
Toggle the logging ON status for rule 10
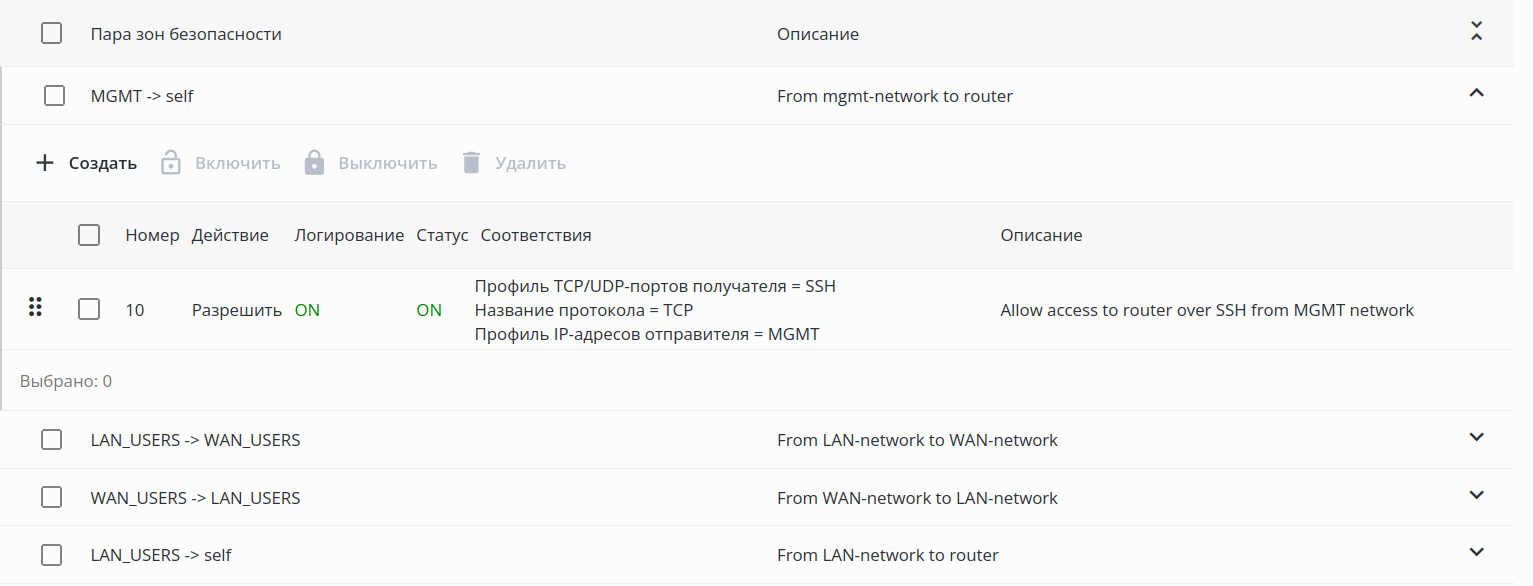307,310
